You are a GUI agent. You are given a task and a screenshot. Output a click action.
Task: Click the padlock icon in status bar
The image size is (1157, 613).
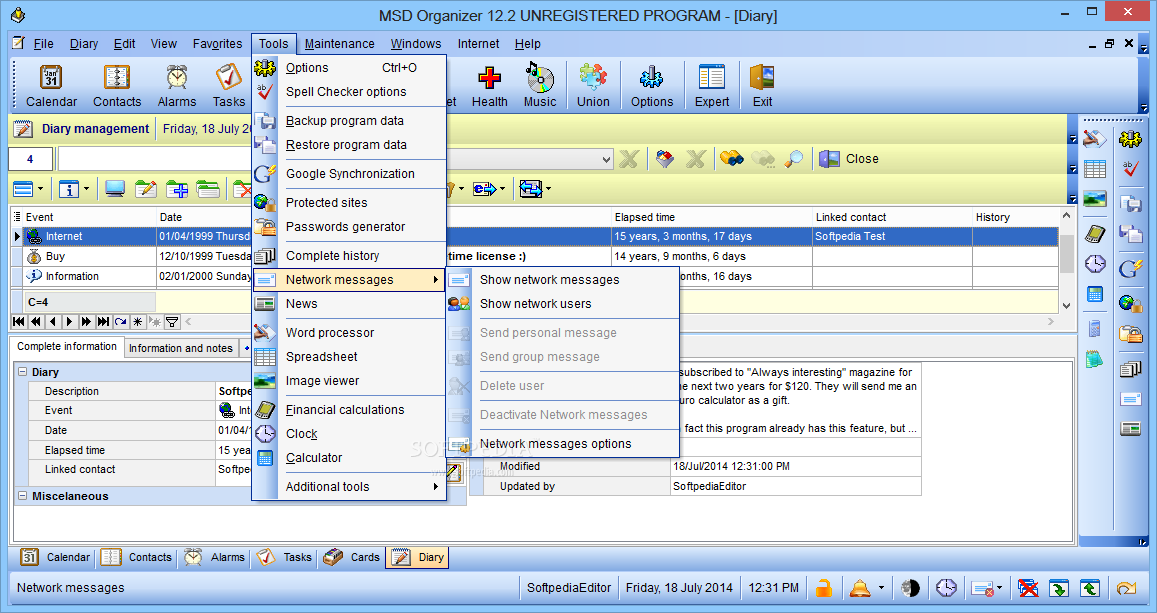pyautogui.click(x=823, y=588)
